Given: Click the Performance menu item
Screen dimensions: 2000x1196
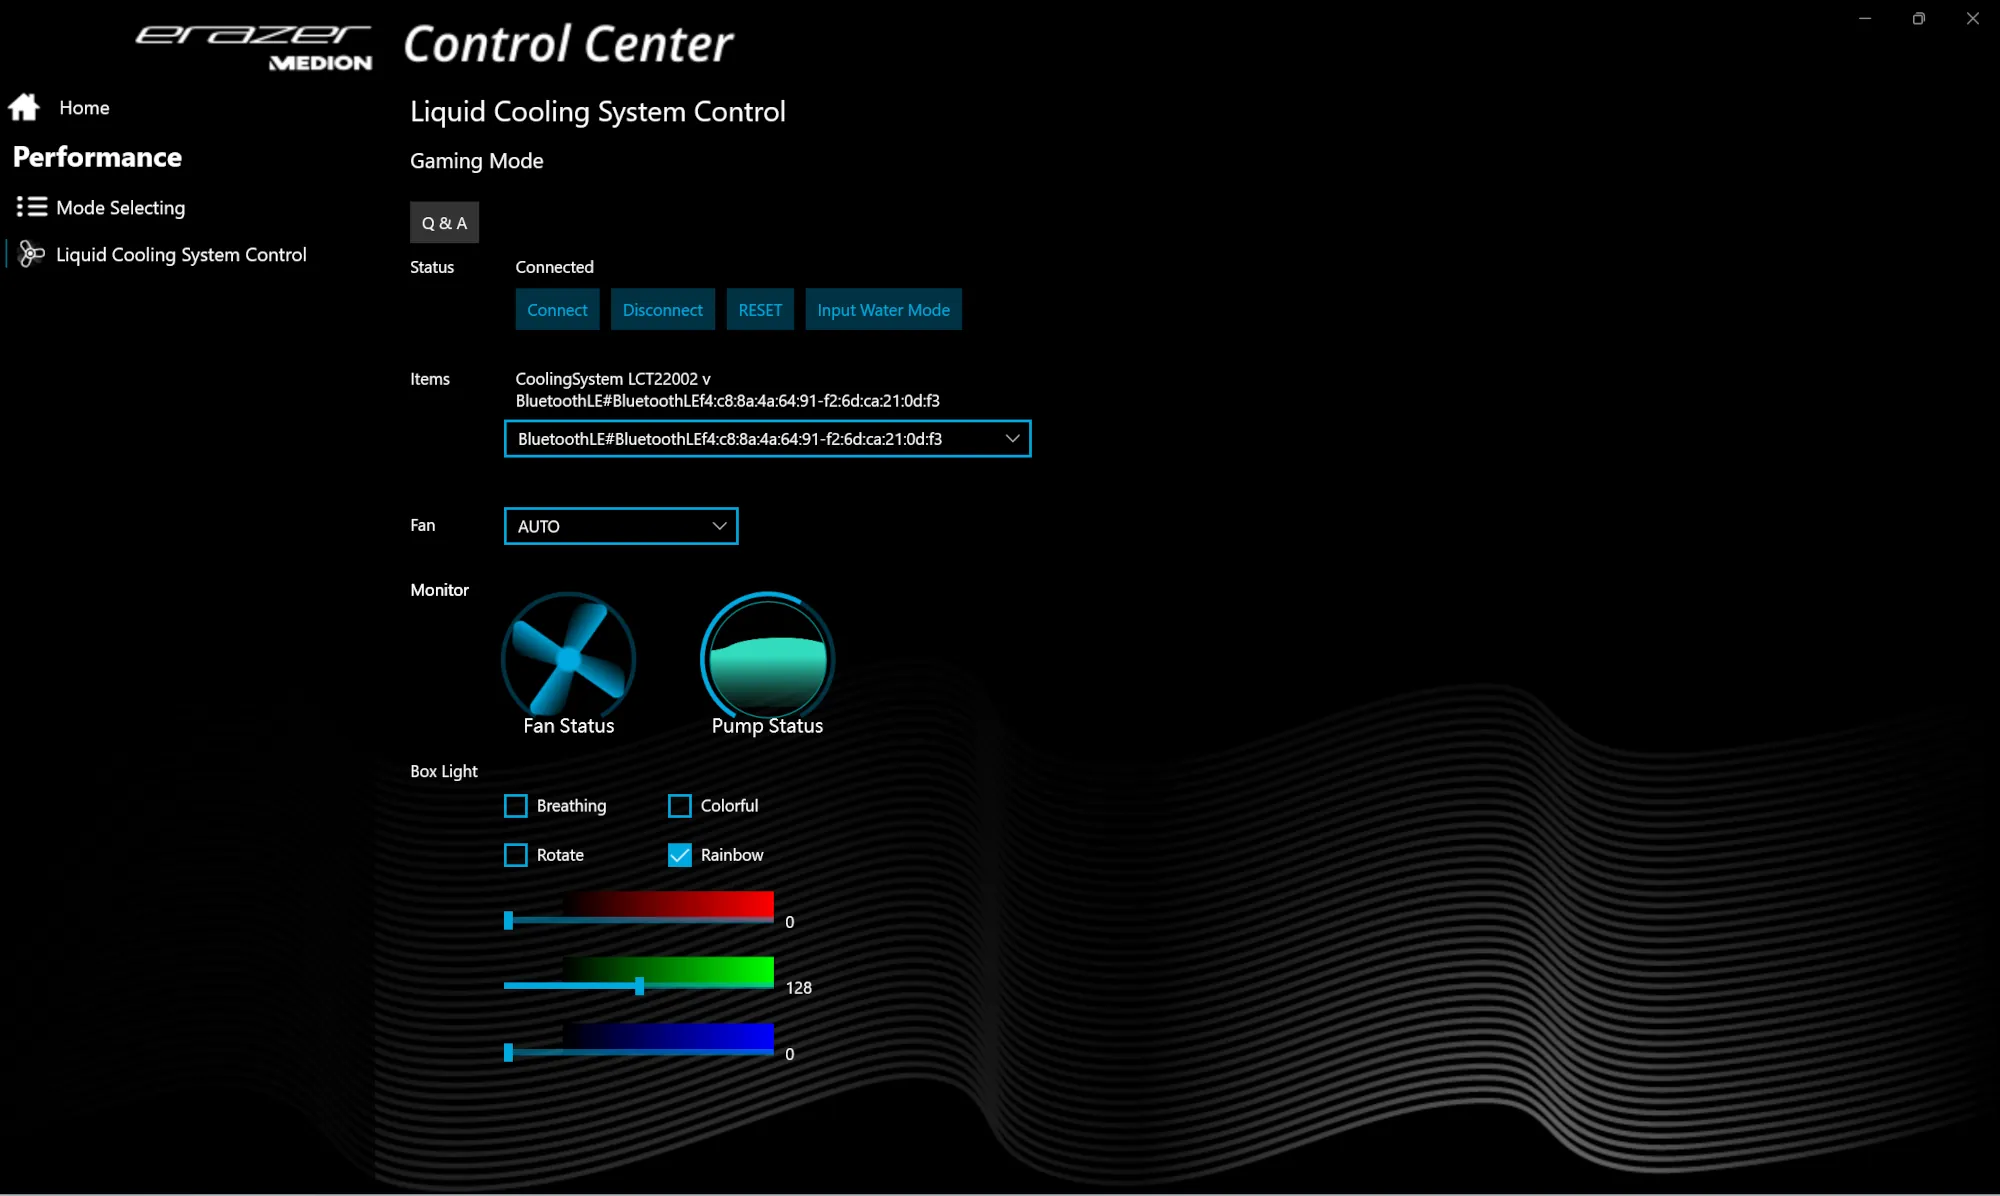Looking at the screenshot, I should coord(97,157).
